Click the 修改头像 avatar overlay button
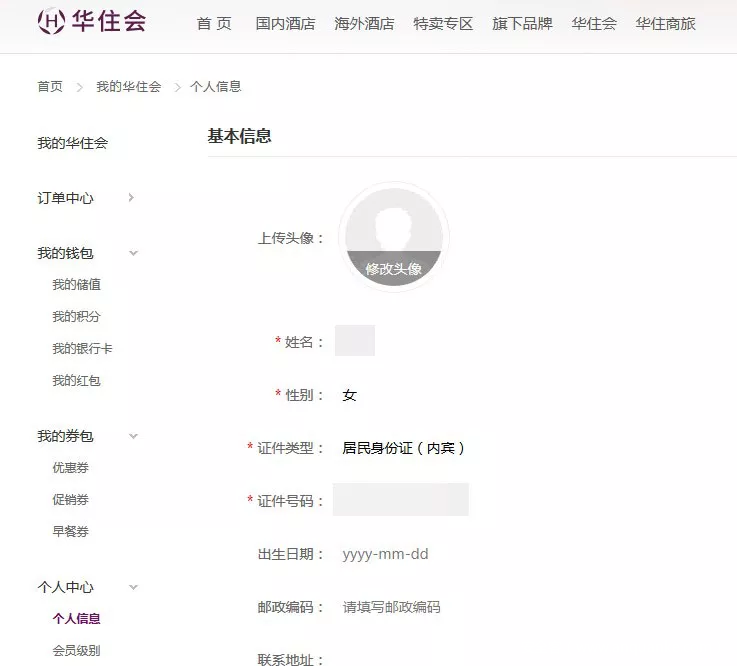 click(394, 268)
